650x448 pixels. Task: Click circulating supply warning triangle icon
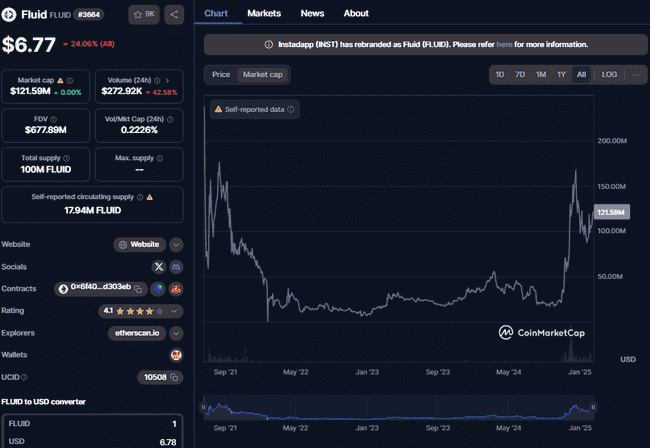(150, 197)
